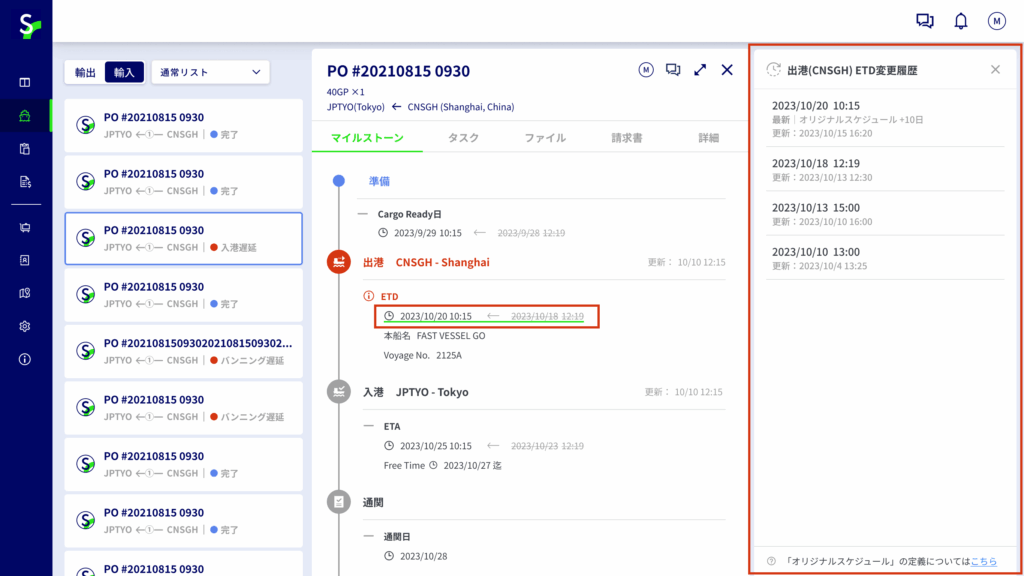The width and height of the screenshot is (1024, 576).
Task: Open the 通常リスト dropdown
Action: (x=210, y=72)
